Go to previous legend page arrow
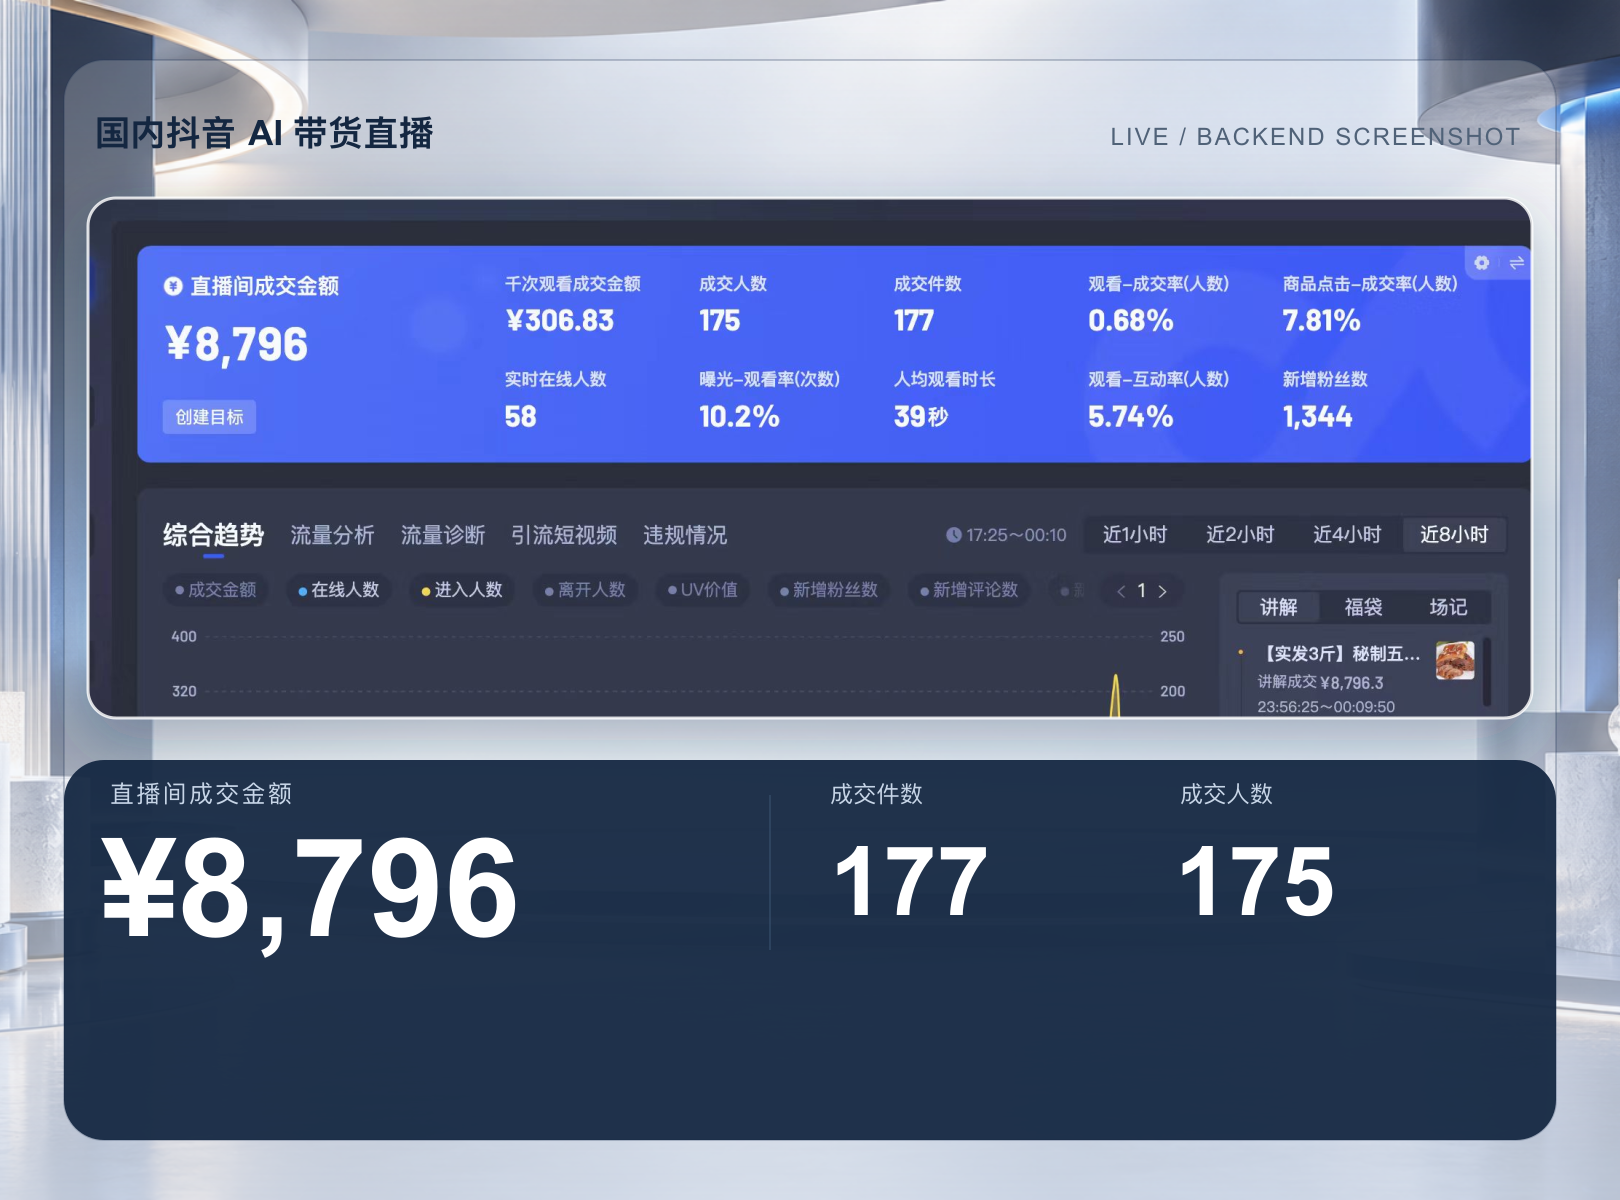This screenshot has width=1620, height=1200. [x=1121, y=591]
